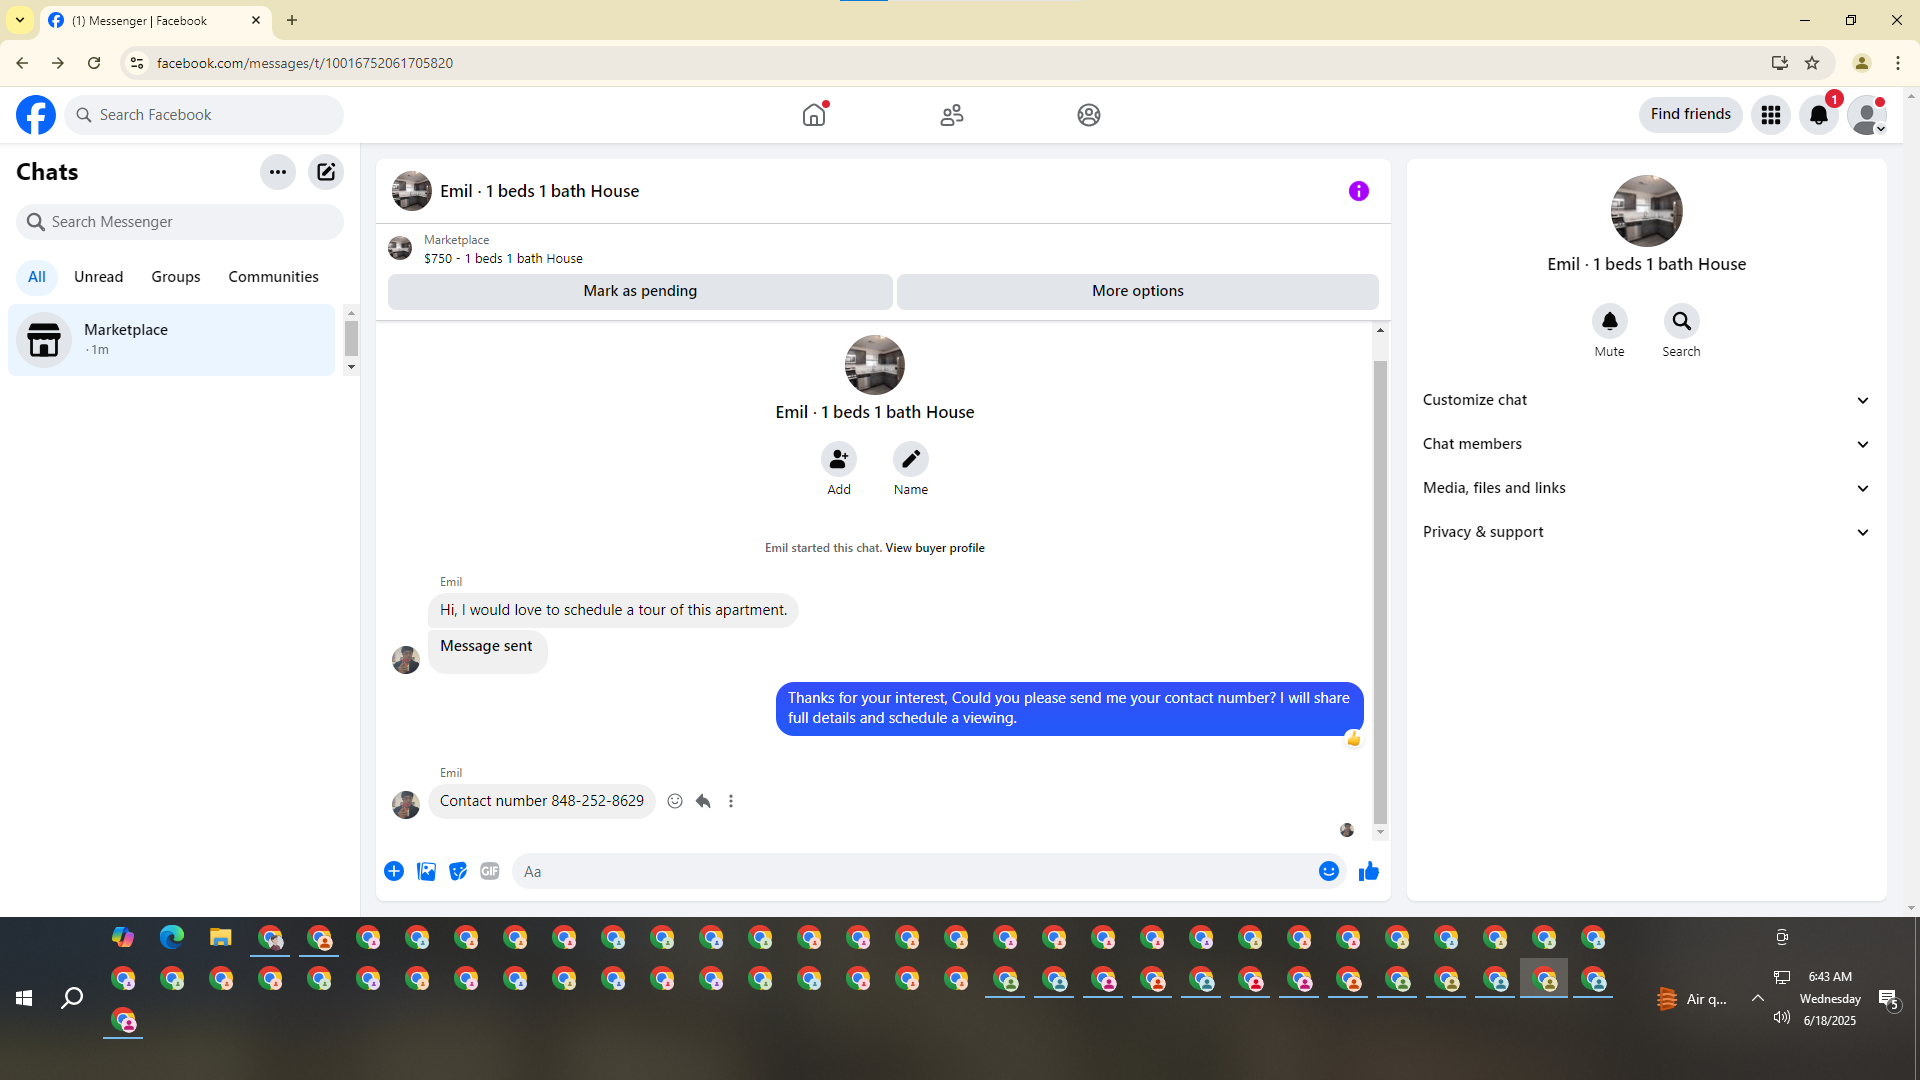Open Windows taskbar search
Screen dimensions: 1920x1080
click(72, 998)
